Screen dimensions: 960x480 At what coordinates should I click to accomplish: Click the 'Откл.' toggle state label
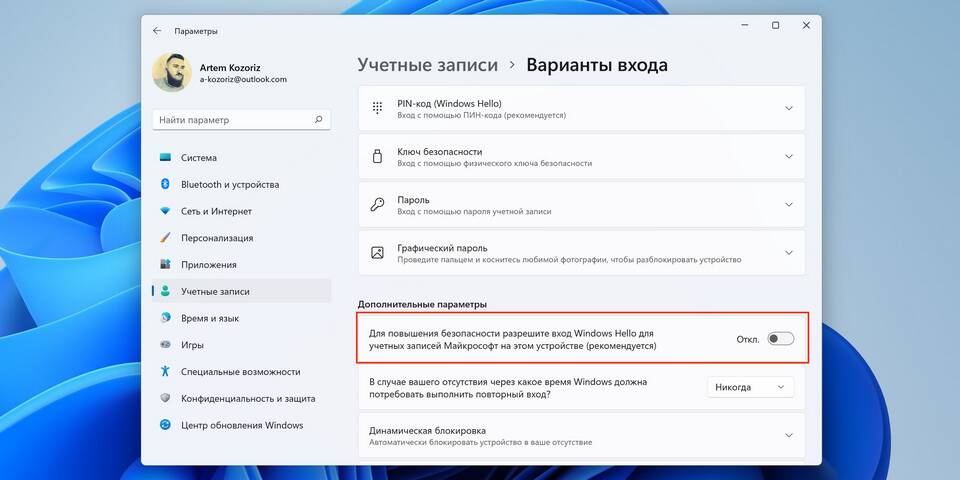pos(748,339)
